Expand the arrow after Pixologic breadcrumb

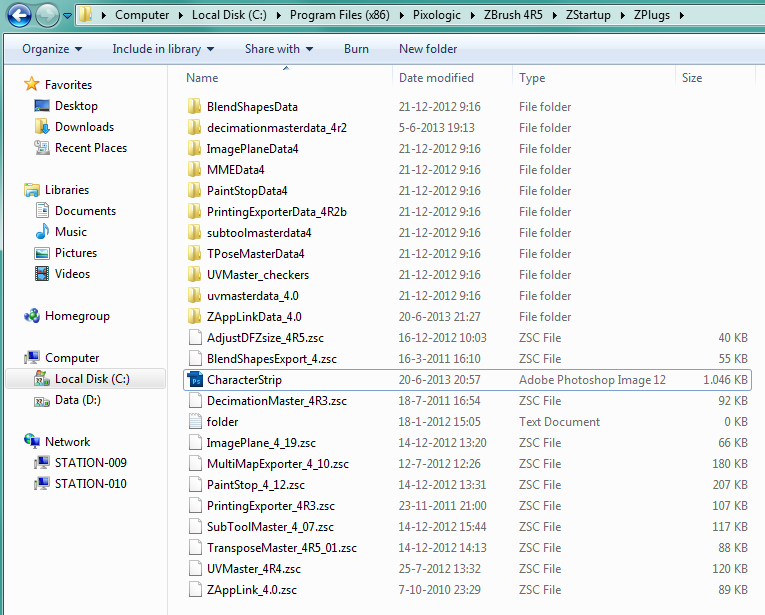coord(472,16)
